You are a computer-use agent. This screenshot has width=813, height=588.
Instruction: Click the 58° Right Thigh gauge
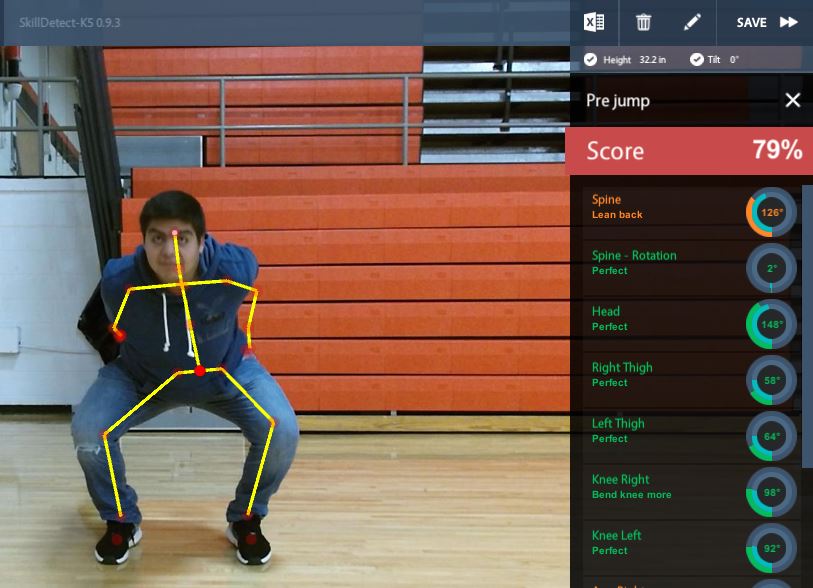771,380
